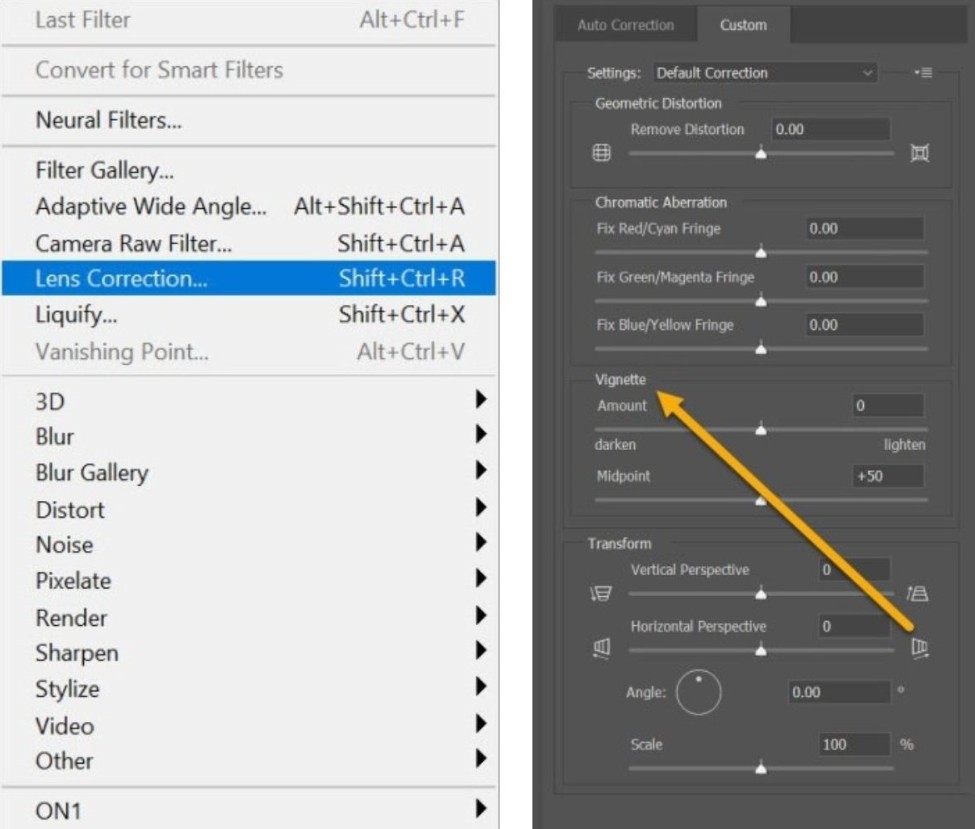Image resolution: width=975 pixels, height=829 pixels.
Task: Select the Custom tab
Action: pos(743,25)
